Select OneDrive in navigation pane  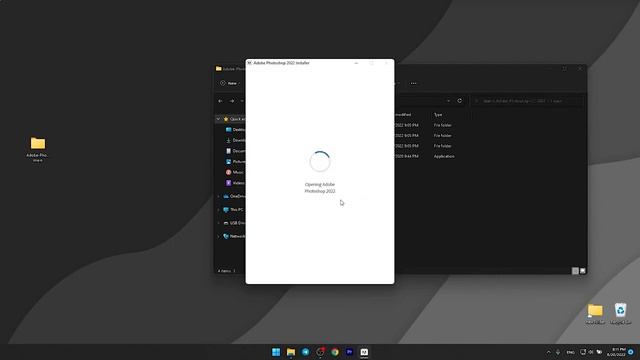pyautogui.click(x=234, y=196)
